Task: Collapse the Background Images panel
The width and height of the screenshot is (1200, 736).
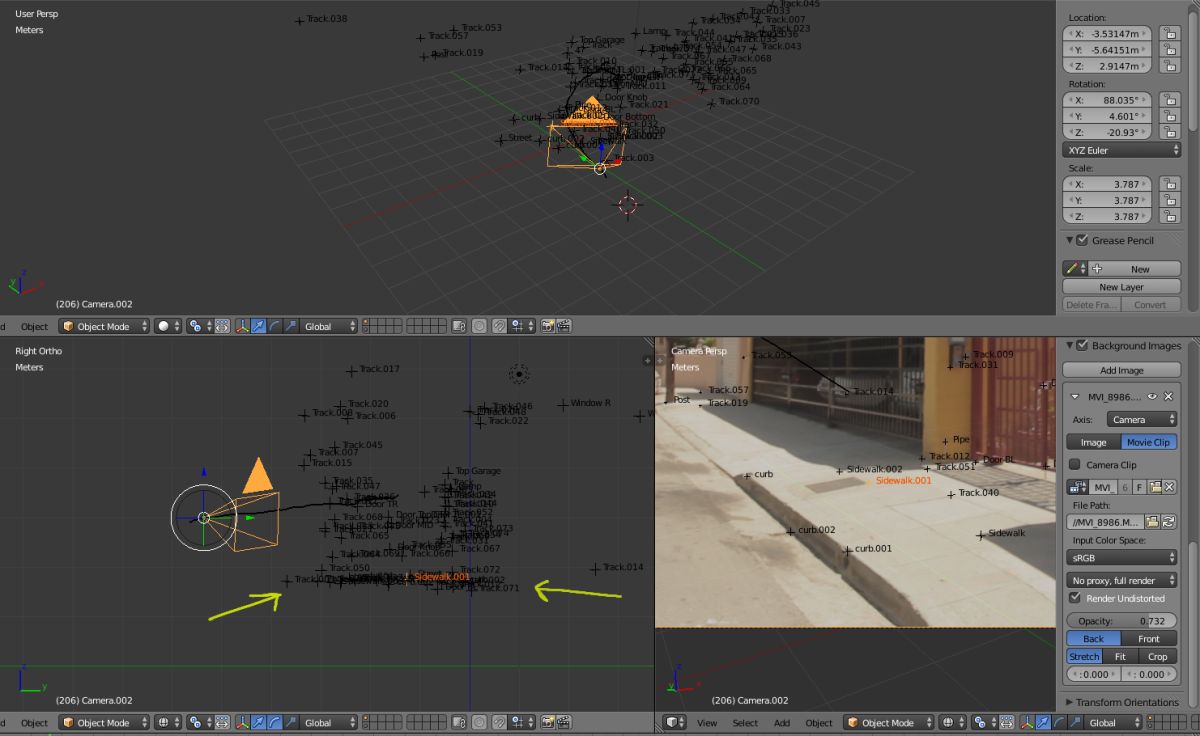Action: pos(1069,345)
